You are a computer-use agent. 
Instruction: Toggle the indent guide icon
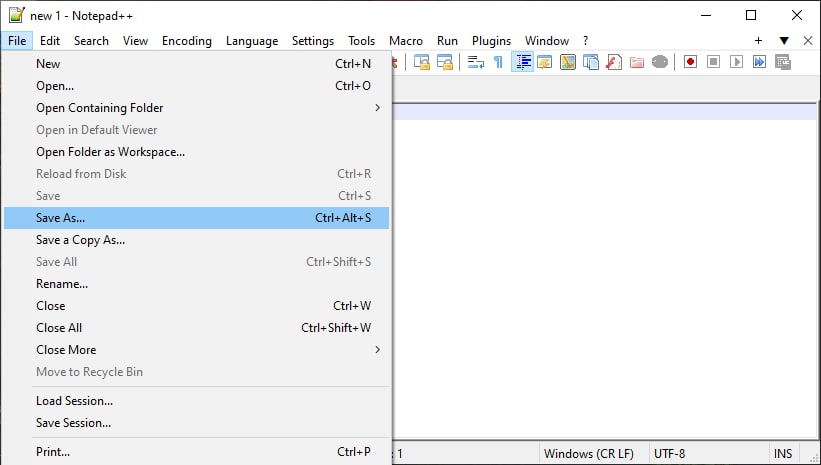[522, 62]
